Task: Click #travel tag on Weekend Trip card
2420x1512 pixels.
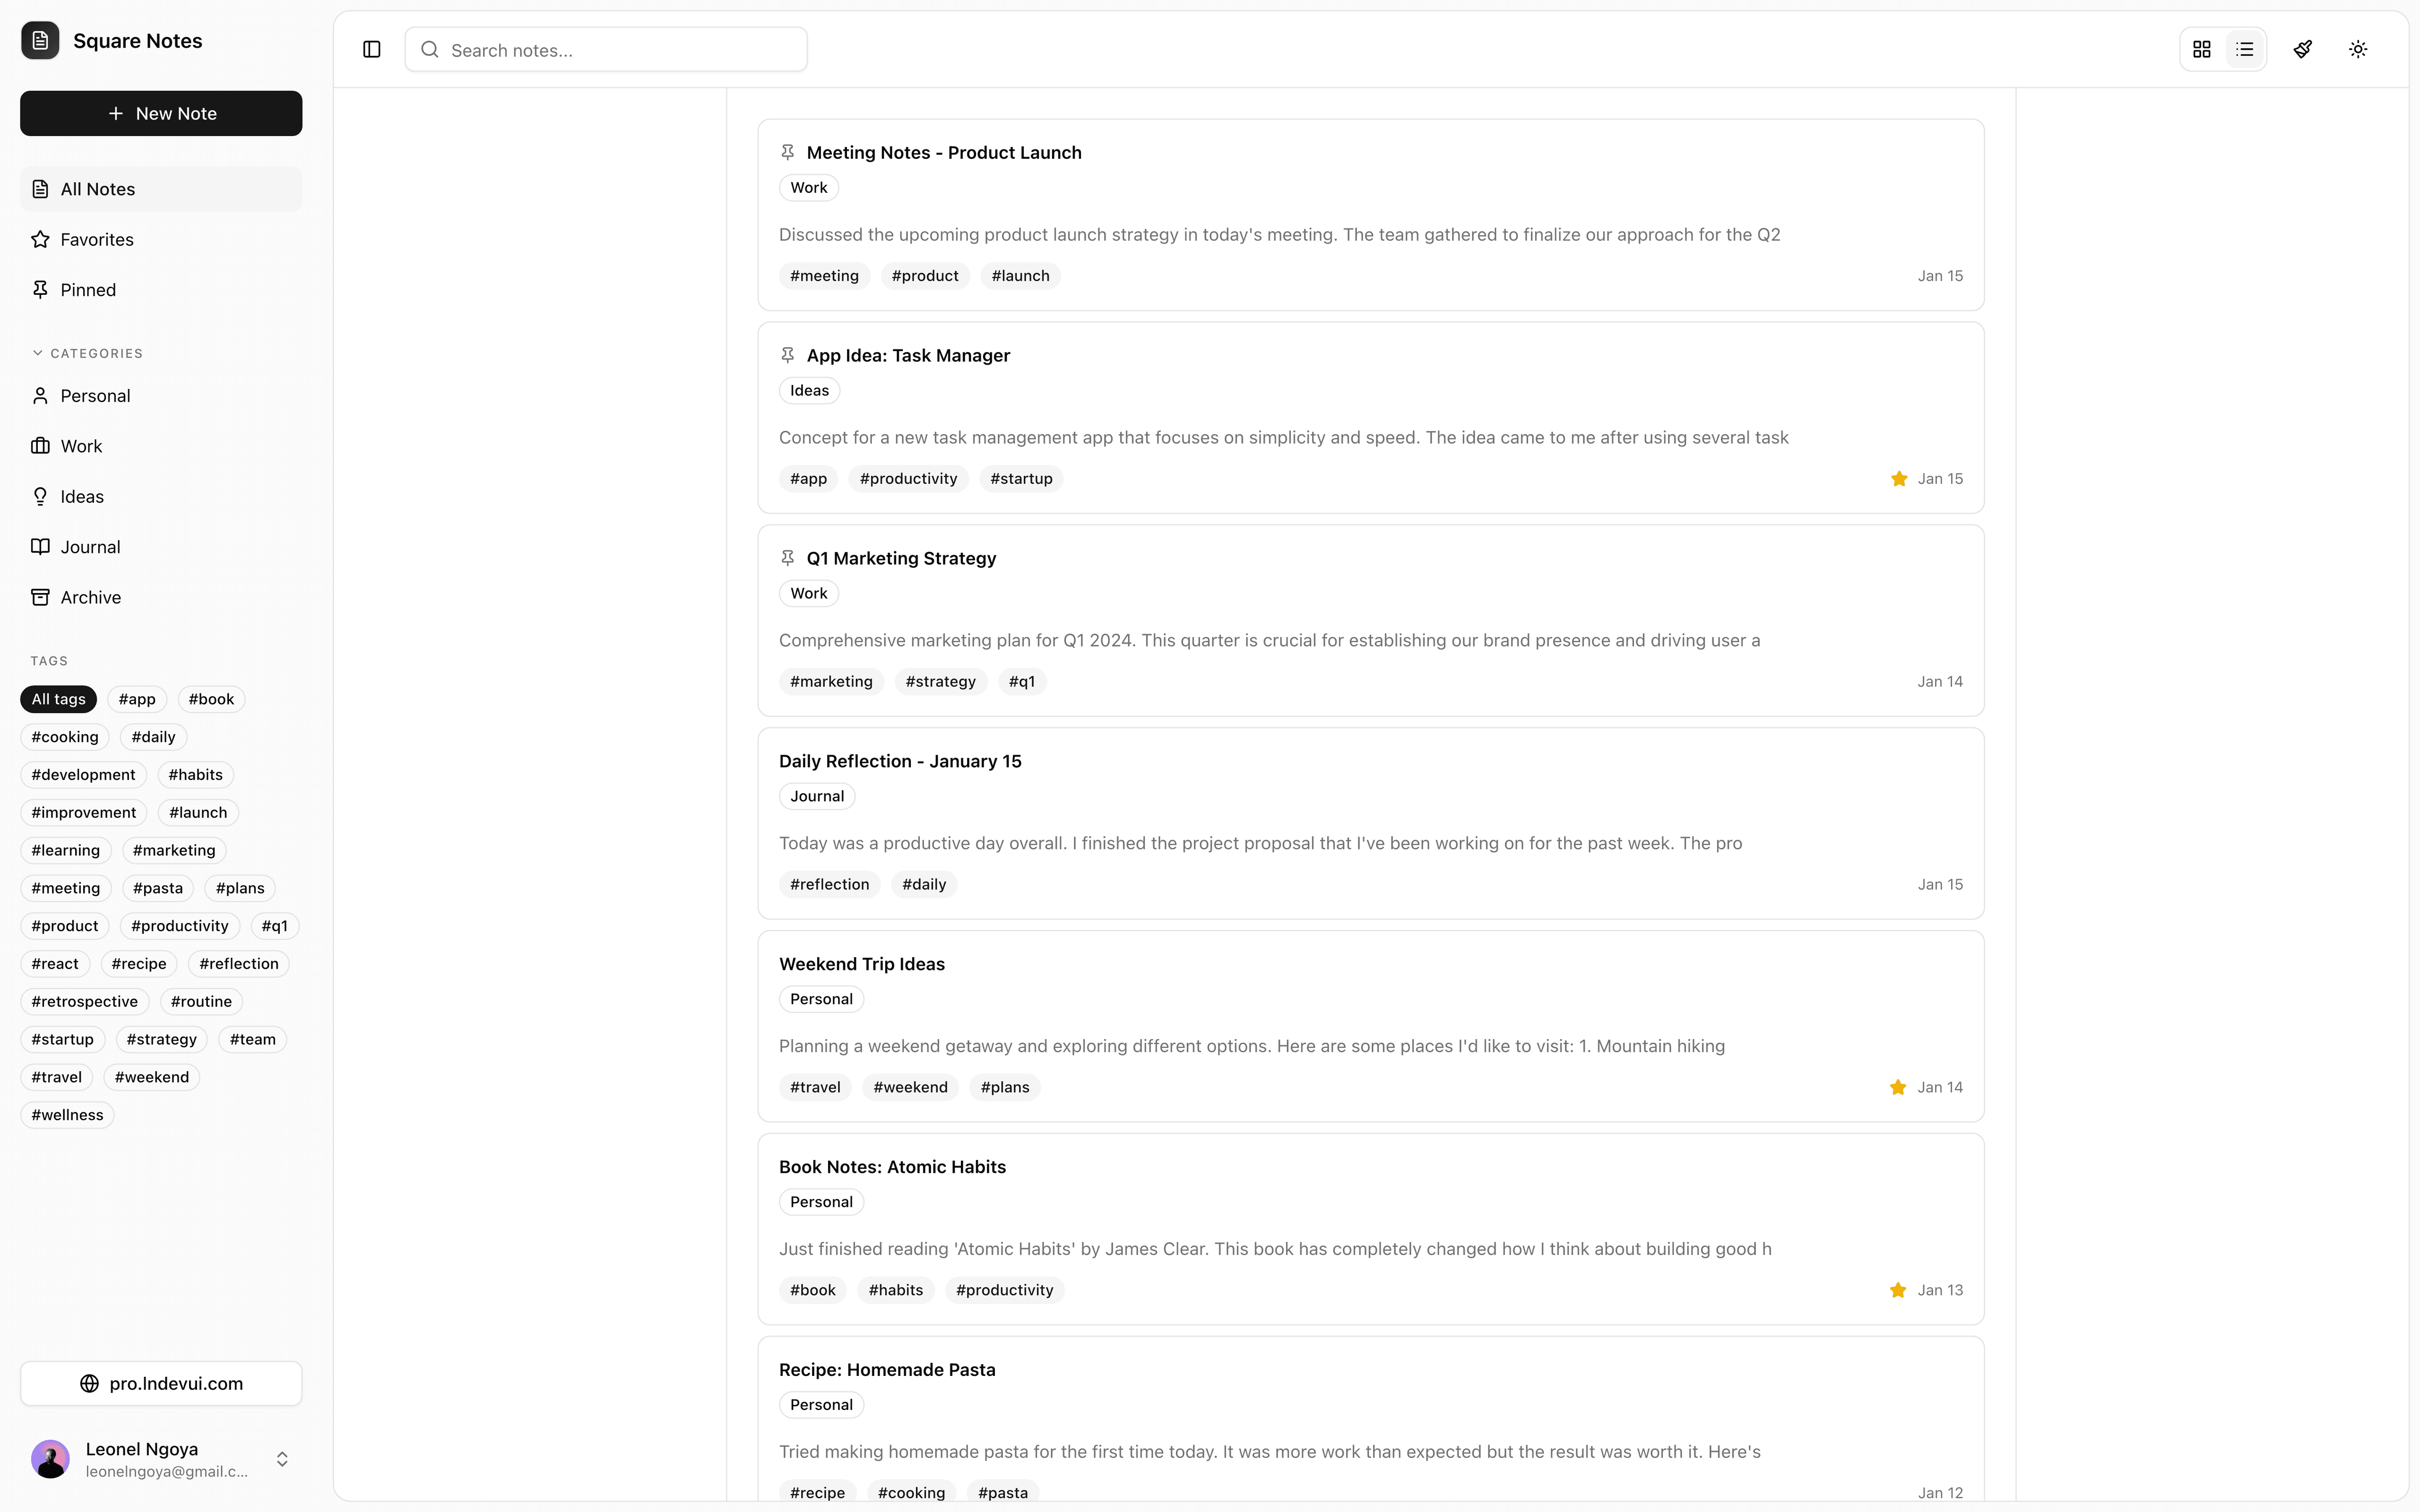Action: tap(815, 1088)
